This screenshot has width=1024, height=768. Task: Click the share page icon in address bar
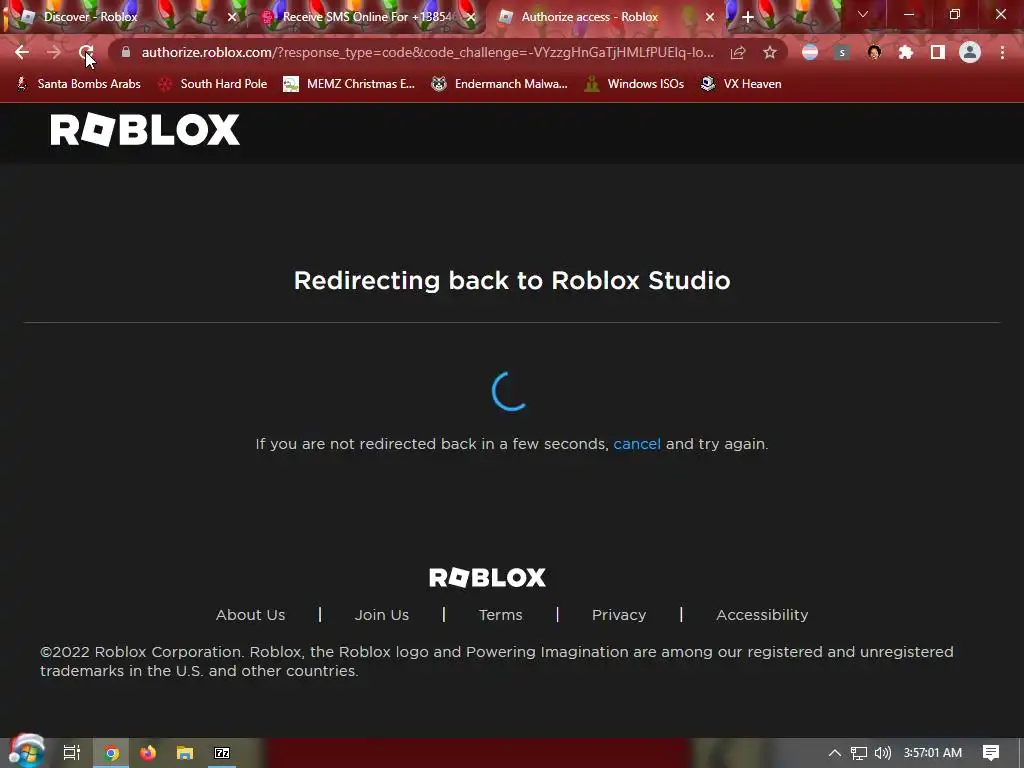738,52
